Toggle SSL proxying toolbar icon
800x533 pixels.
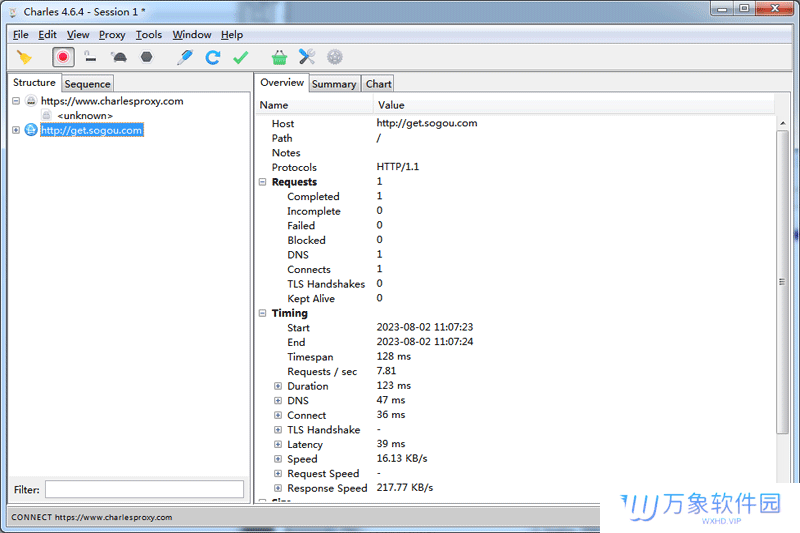(90, 57)
